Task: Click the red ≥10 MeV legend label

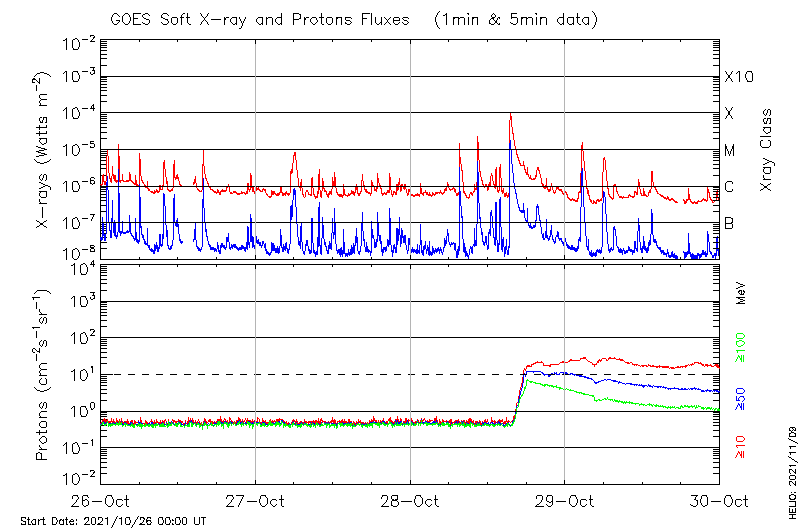Action: point(741,448)
